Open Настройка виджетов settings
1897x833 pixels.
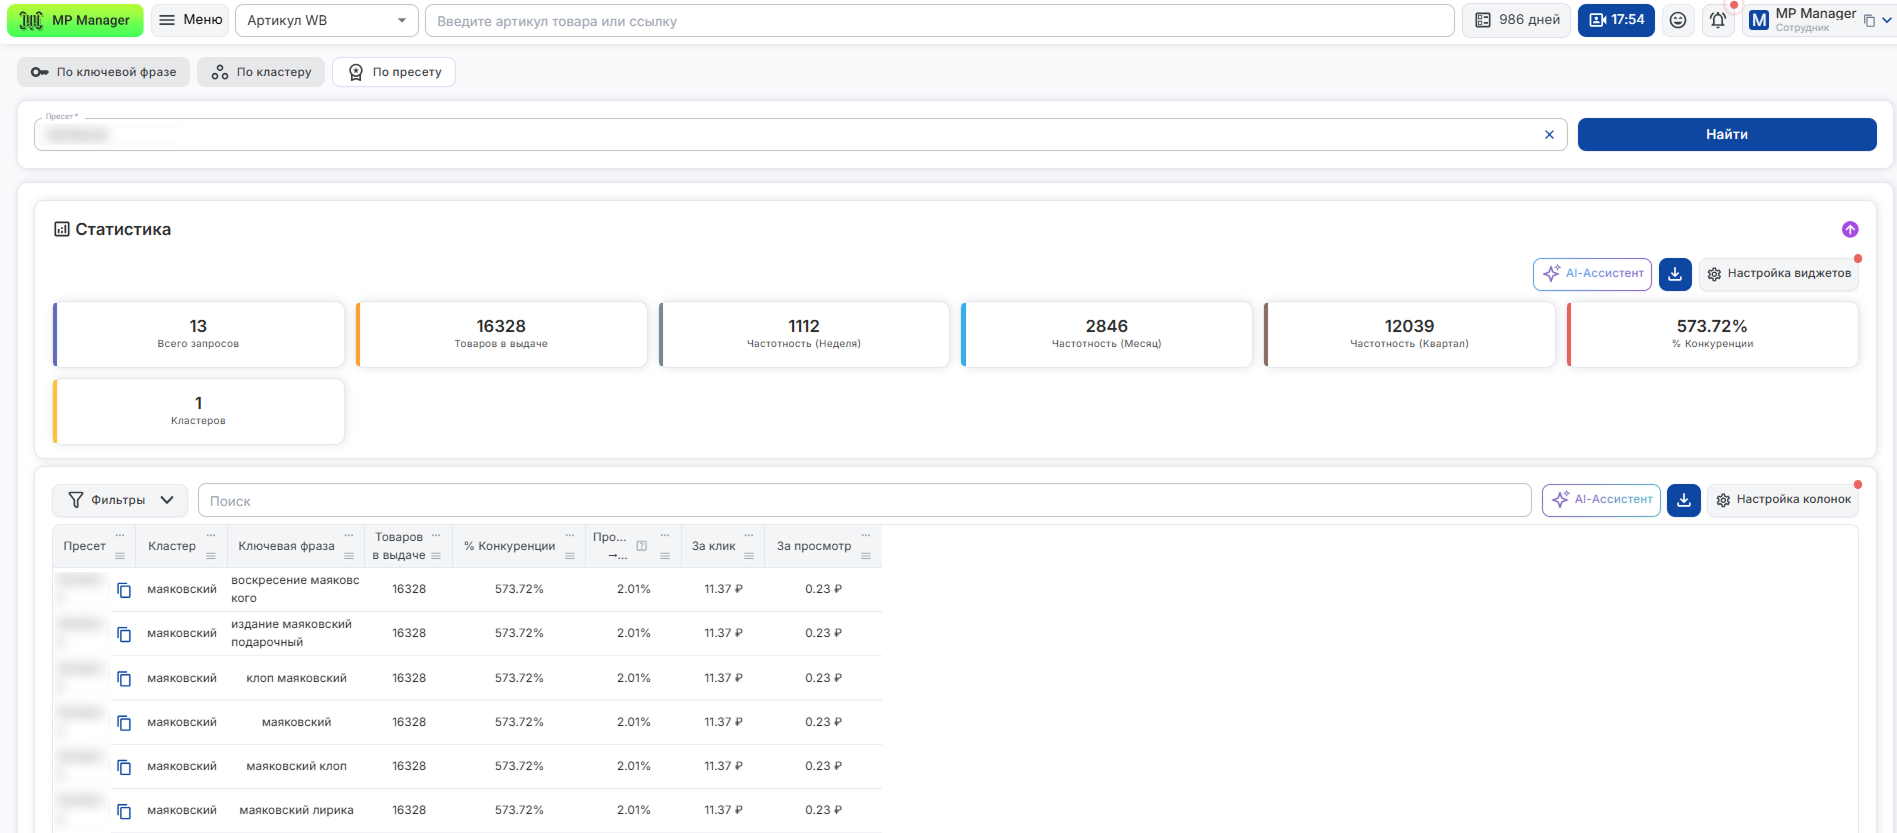[1779, 274]
